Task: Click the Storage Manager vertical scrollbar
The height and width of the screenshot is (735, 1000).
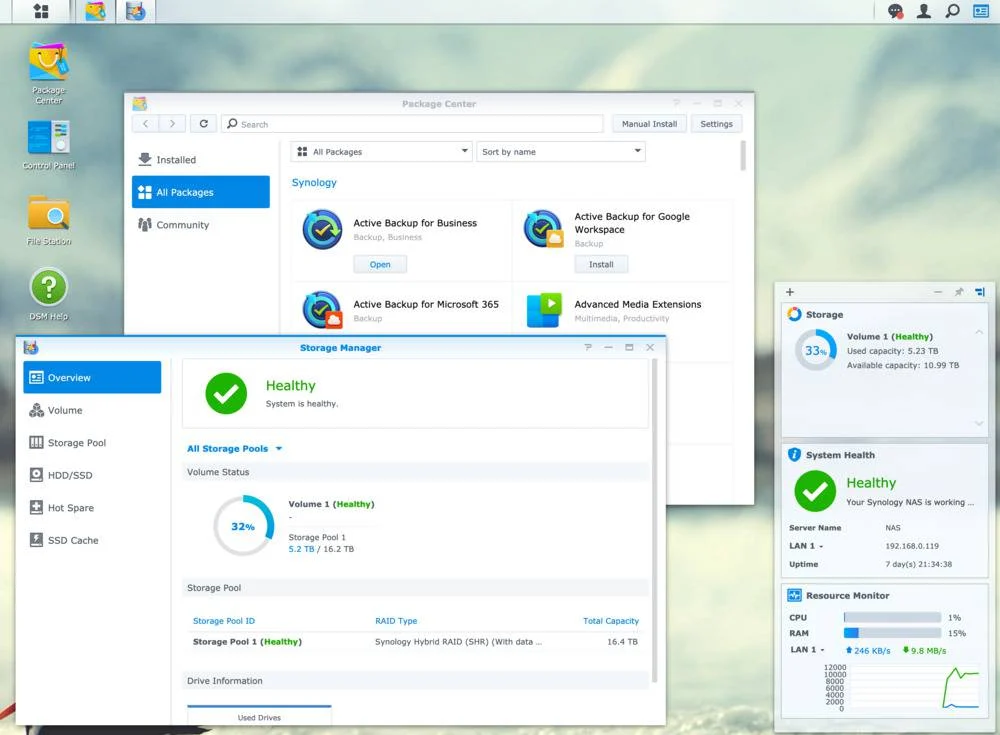Action: click(654, 521)
